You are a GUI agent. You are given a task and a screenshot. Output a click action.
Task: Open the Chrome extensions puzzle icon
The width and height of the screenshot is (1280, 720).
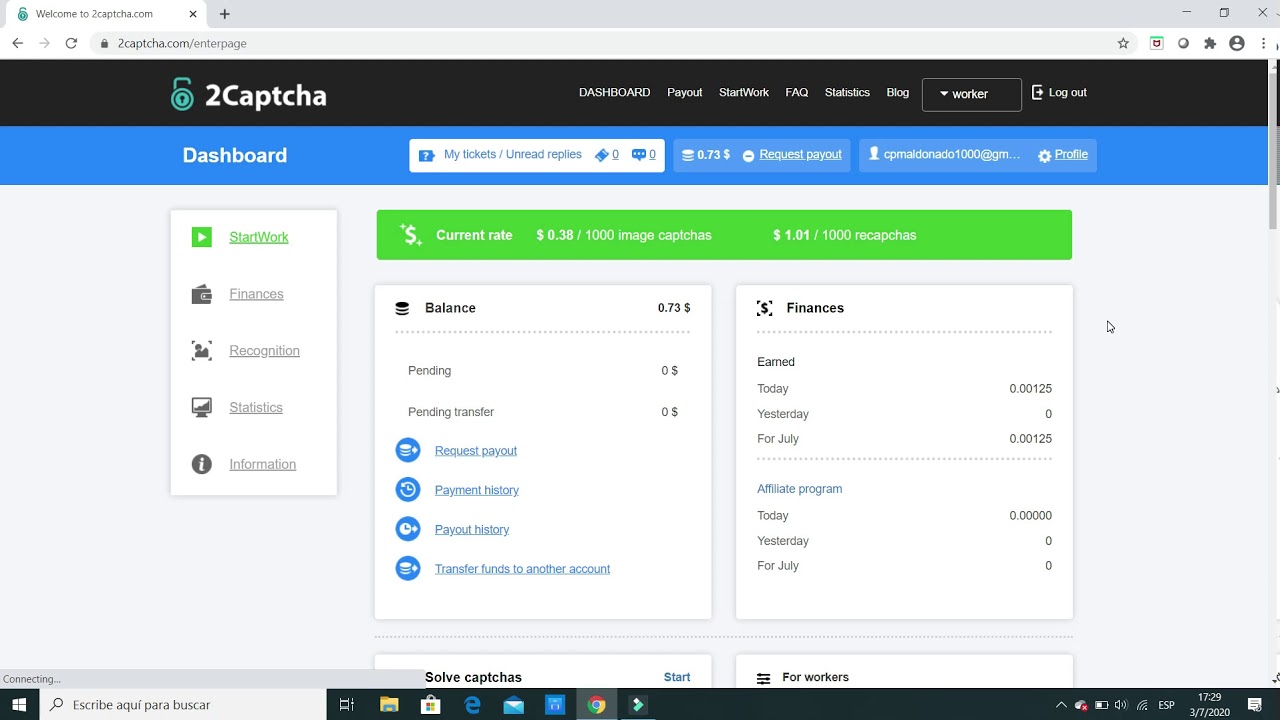coord(1210,43)
